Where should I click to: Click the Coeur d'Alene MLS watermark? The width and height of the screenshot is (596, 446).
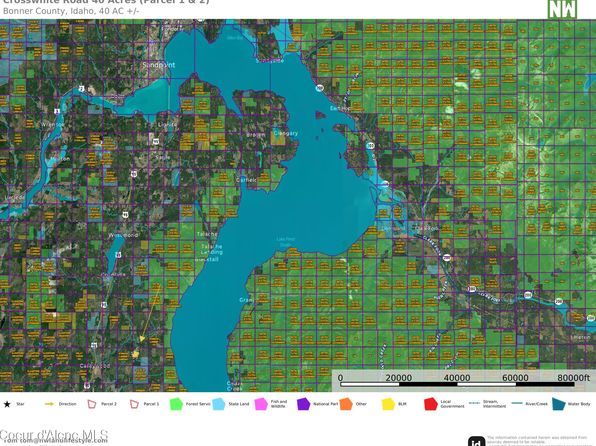click(x=54, y=435)
